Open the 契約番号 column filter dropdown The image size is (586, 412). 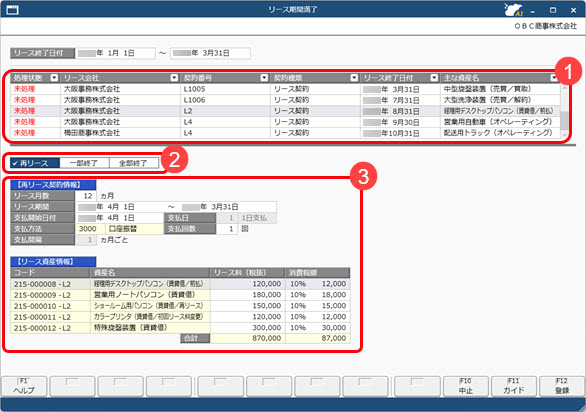click(264, 78)
